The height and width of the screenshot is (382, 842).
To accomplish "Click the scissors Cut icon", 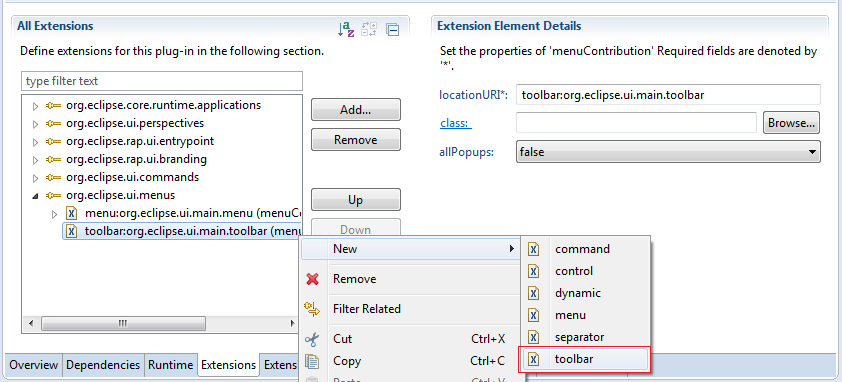I will [x=312, y=339].
